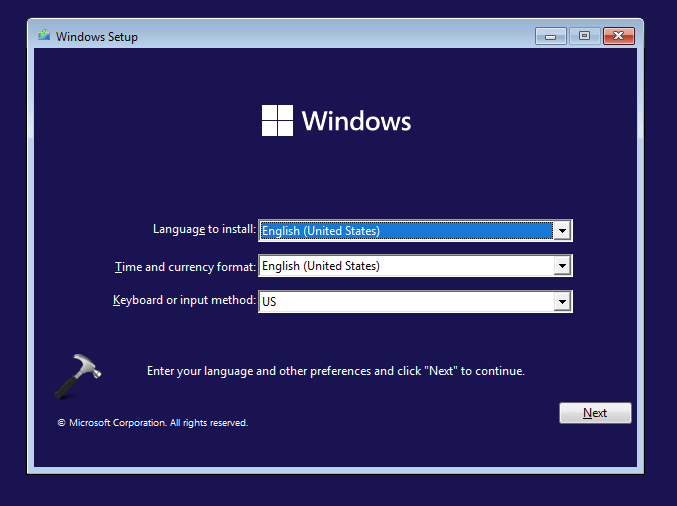677x506 pixels.
Task: Open the Language to install combo box
Action: 405,231
